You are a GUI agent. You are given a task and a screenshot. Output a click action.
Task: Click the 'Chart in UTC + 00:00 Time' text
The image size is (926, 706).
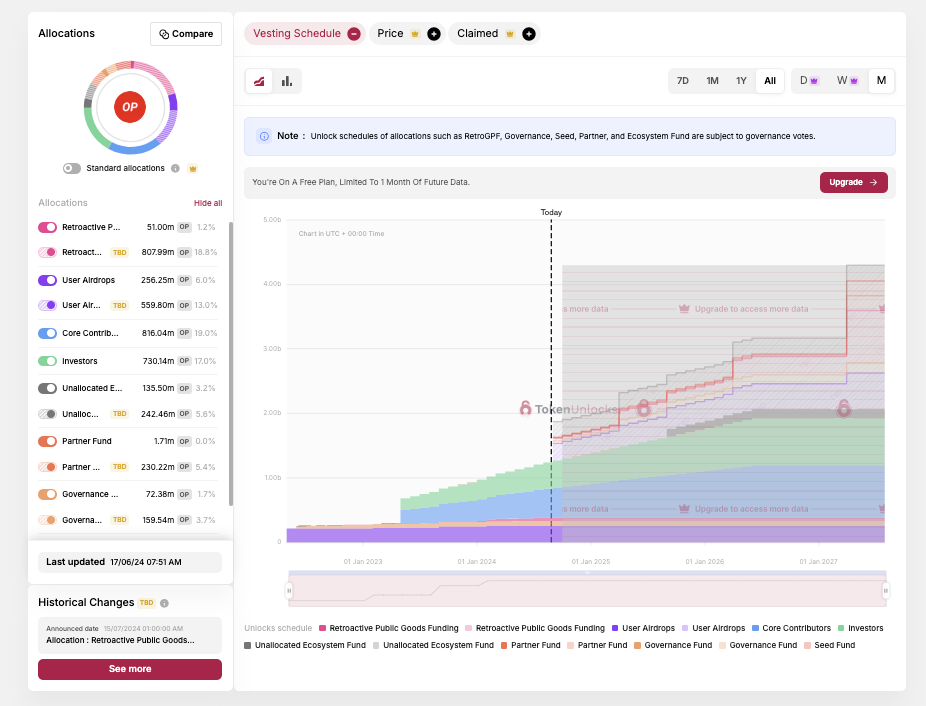point(341,234)
